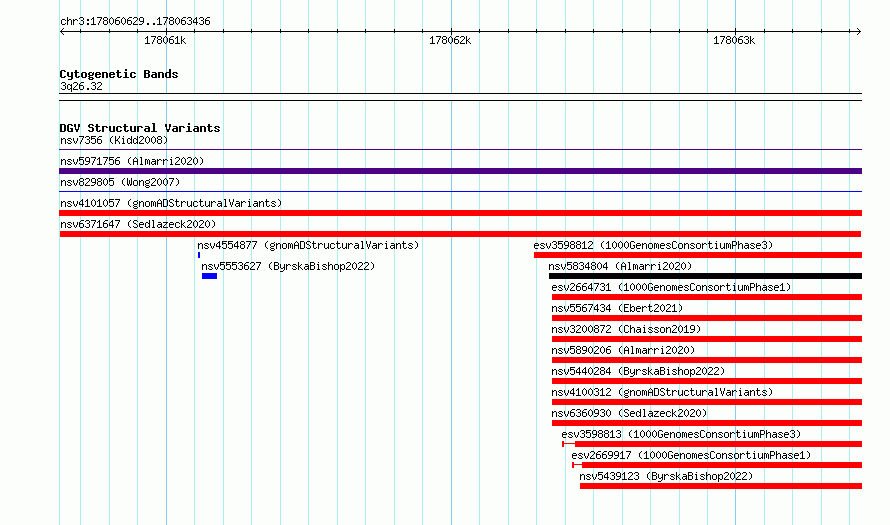Click the 3q26.32 band label
This screenshot has height=525, width=890.
coord(81,86)
